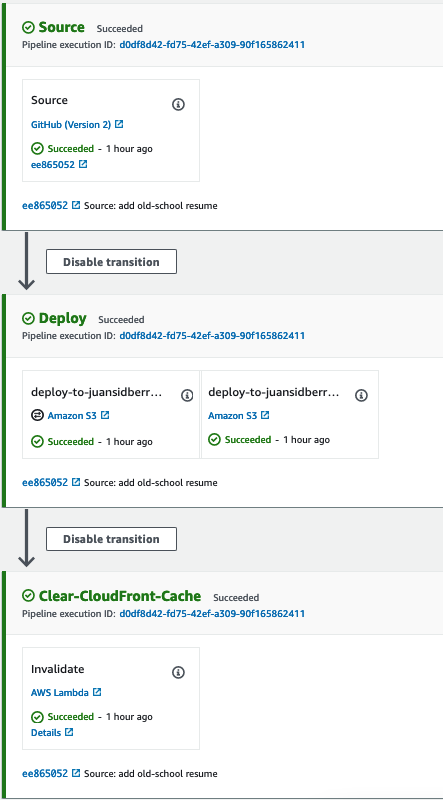Click external link icon beside Details

click(x=69, y=732)
